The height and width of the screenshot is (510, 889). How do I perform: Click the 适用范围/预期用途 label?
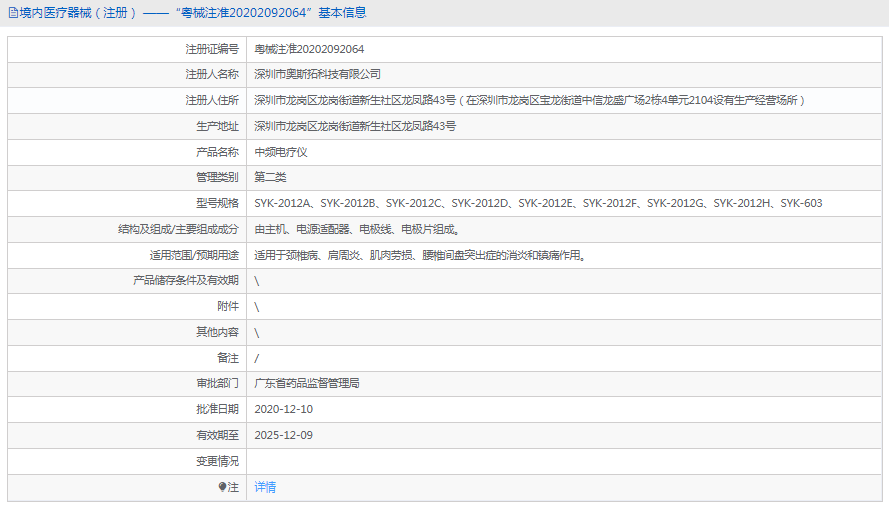tap(194, 255)
